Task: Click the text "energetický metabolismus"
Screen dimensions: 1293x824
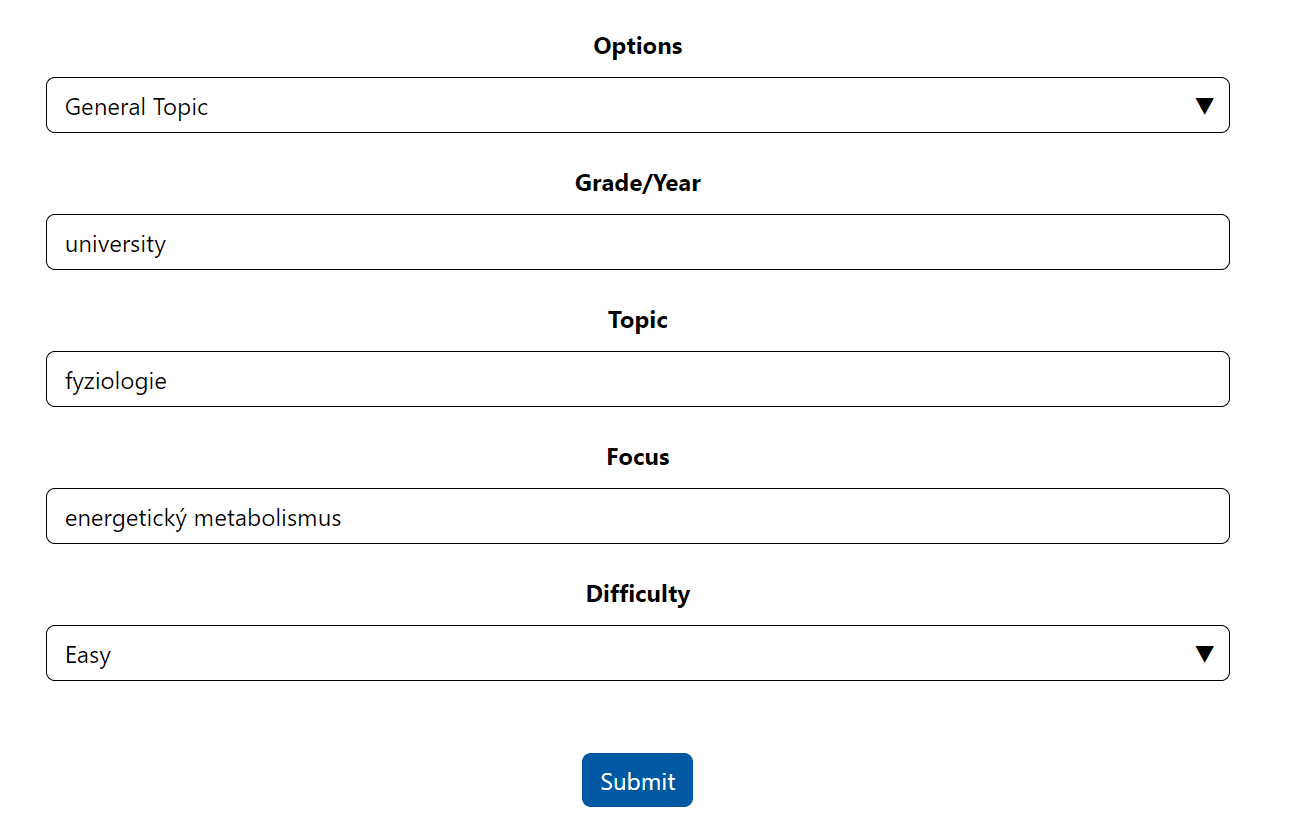Action: (203, 518)
